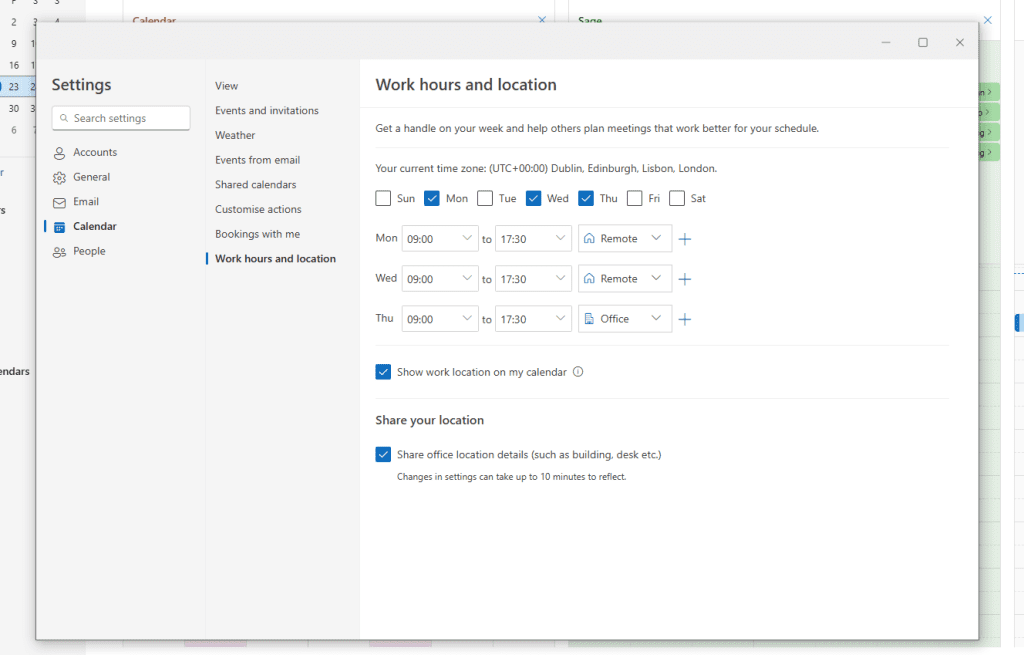Image resolution: width=1024 pixels, height=655 pixels.
Task: Close the Settings dialog window
Action: click(959, 42)
